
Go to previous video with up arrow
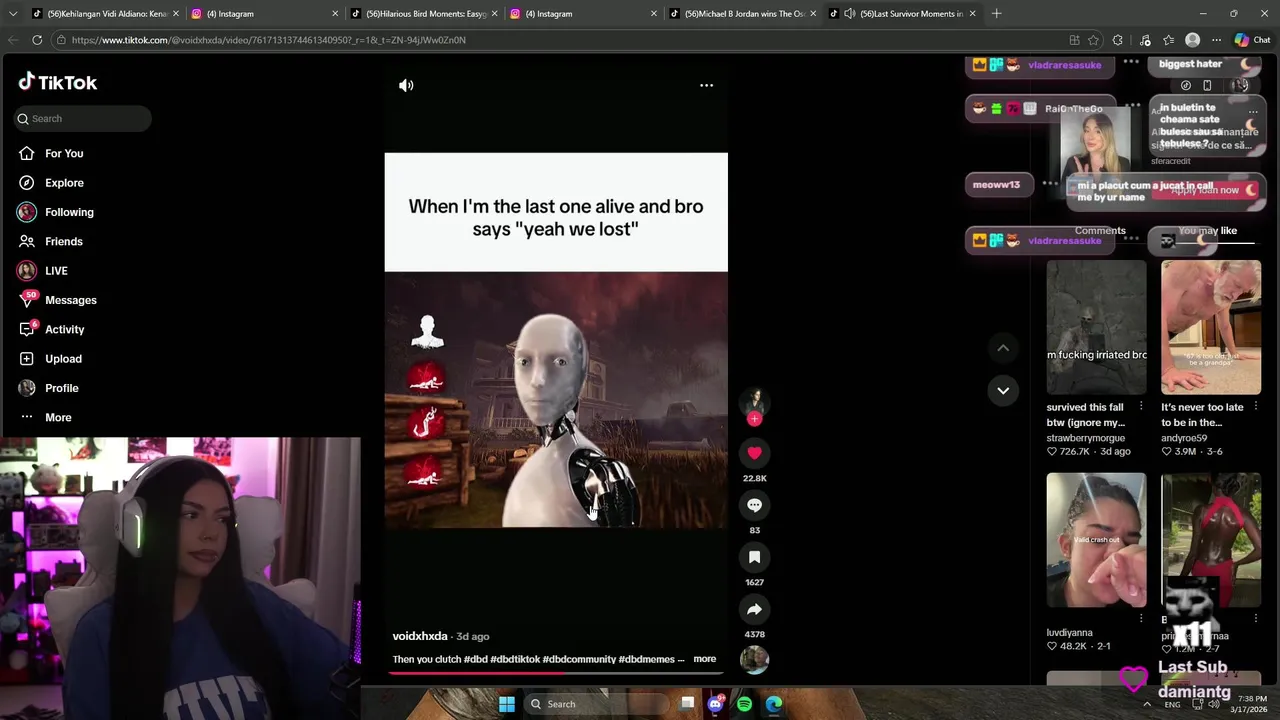click(x=1003, y=348)
